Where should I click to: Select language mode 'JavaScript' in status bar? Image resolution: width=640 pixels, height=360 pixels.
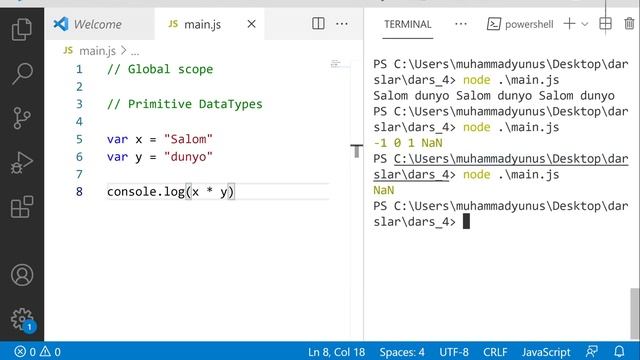click(546, 352)
